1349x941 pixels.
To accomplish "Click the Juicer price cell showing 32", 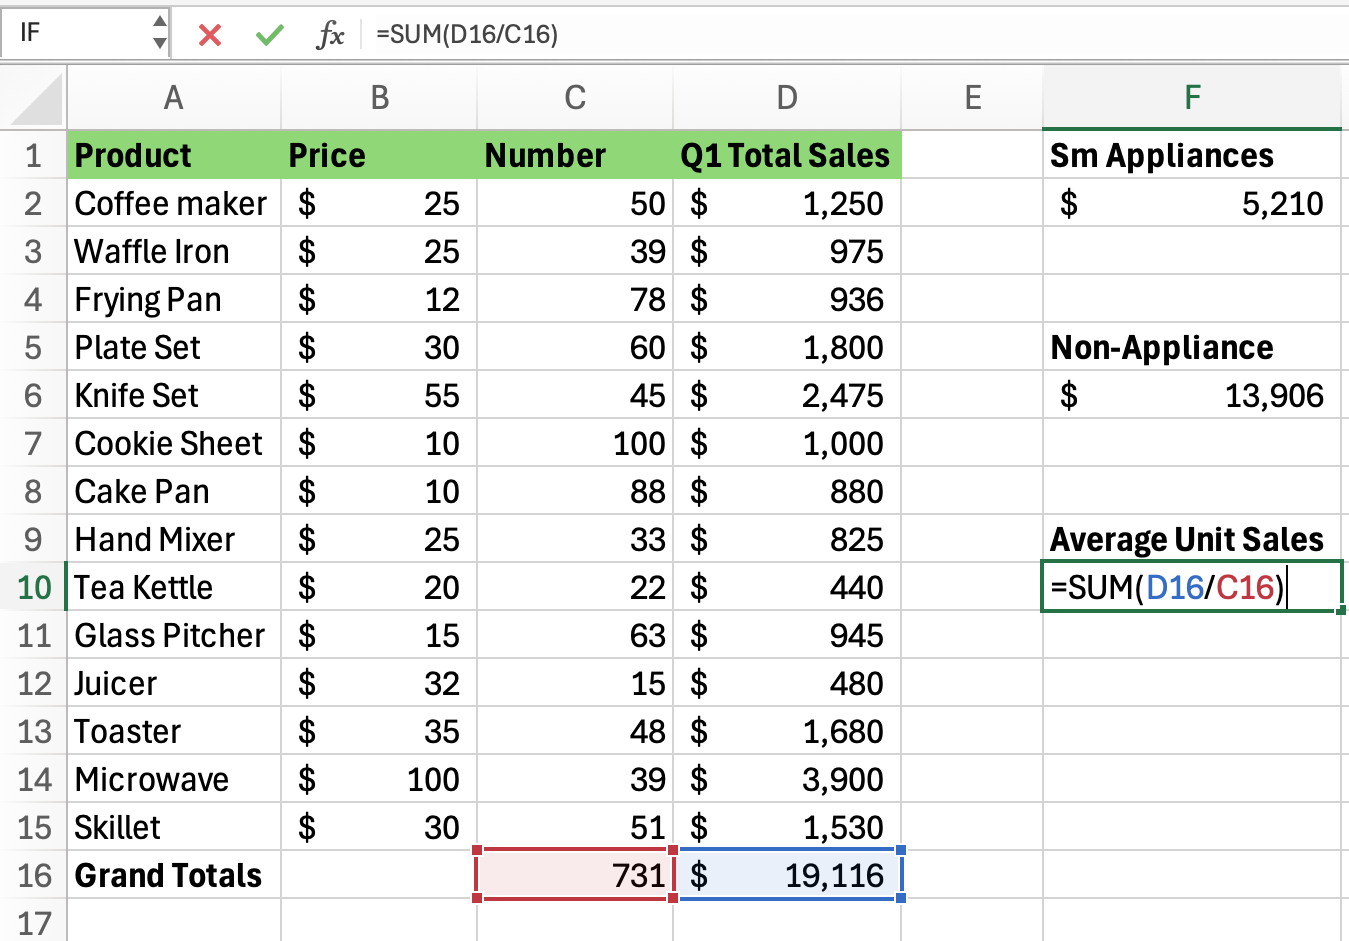I will [x=379, y=683].
